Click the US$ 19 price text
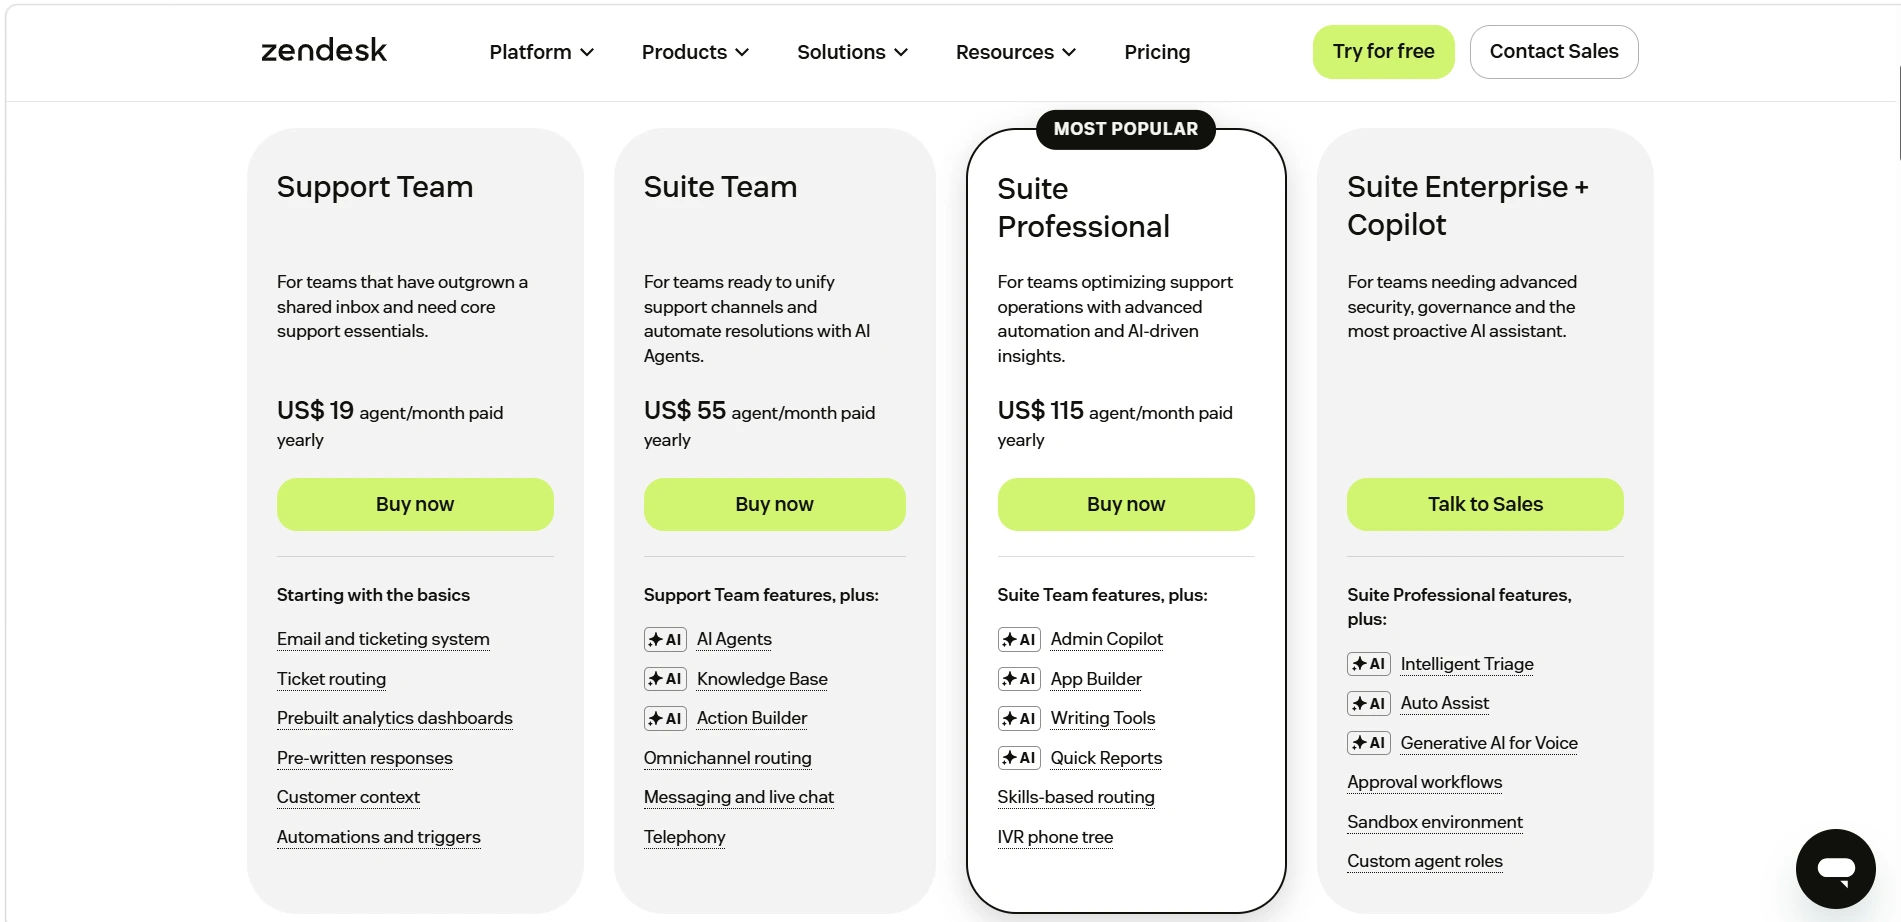The height and width of the screenshot is (922, 1901). click(x=315, y=411)
